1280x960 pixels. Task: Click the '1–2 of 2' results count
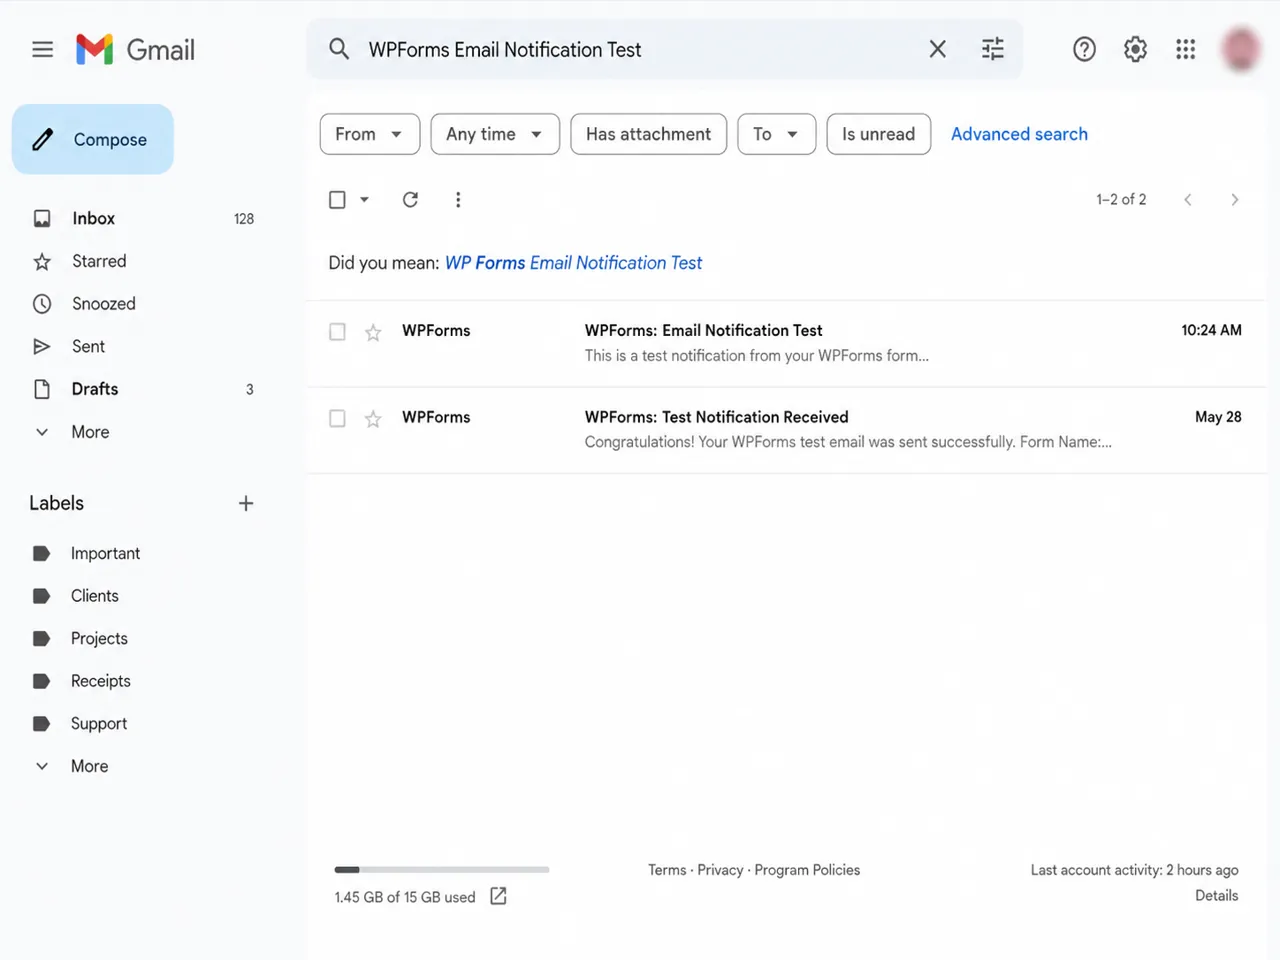pos(1121,199)
